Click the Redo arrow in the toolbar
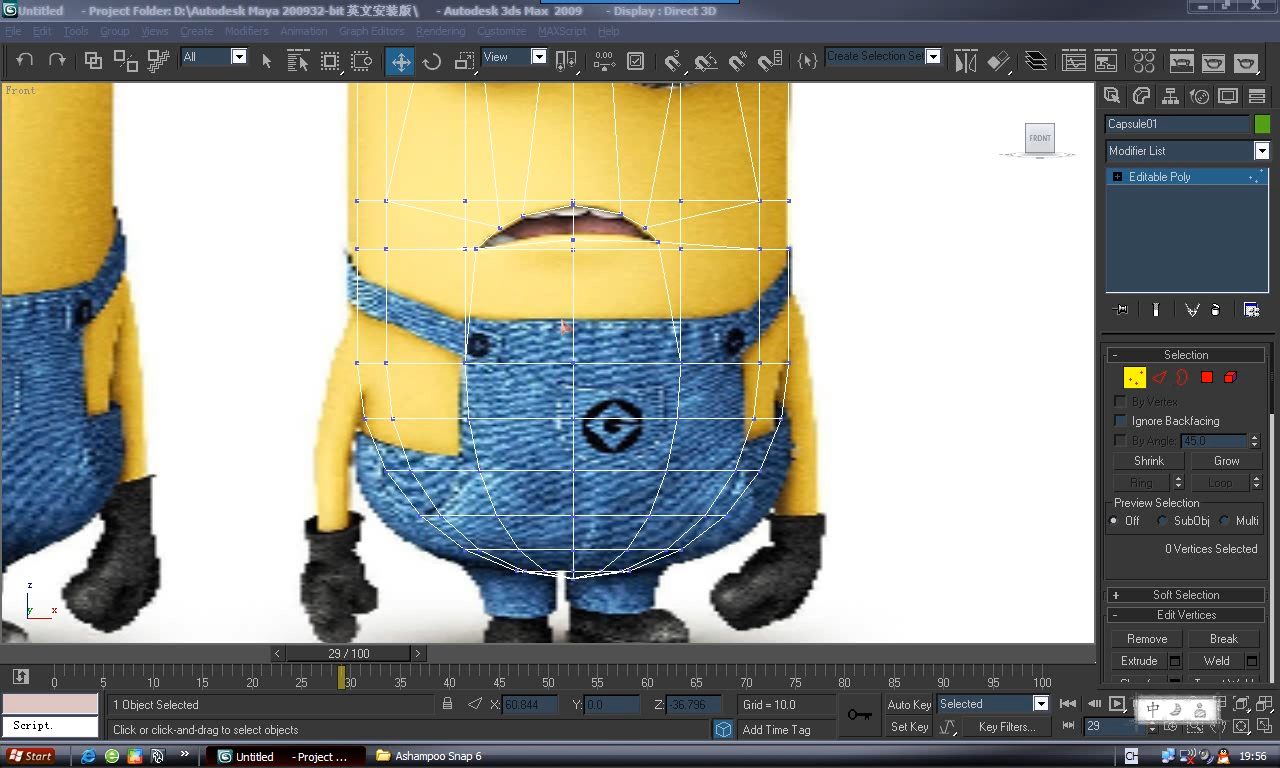This screenshot has width=1280, height=768. (57, 60)
